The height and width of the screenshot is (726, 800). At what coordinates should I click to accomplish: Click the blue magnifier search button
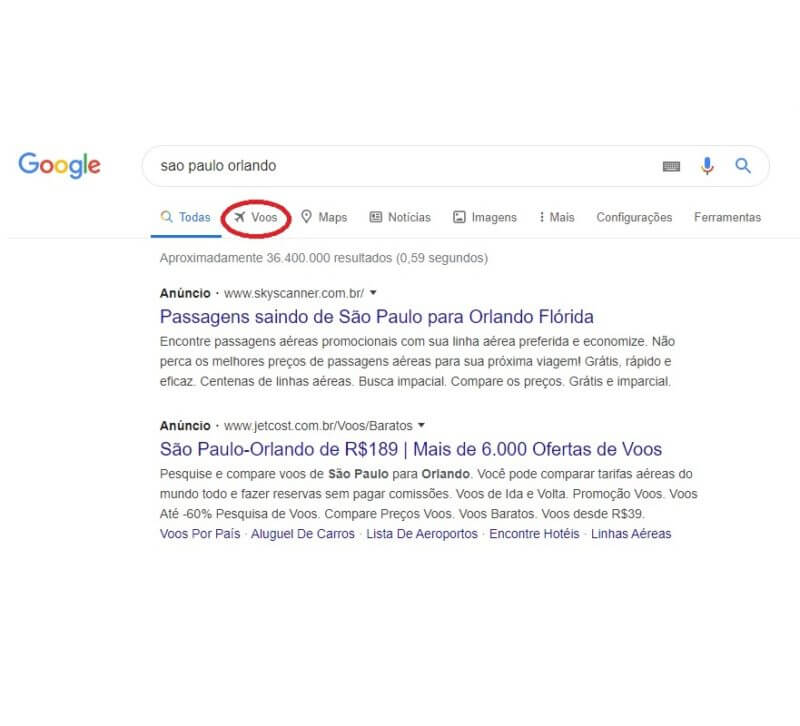(742, 165)
